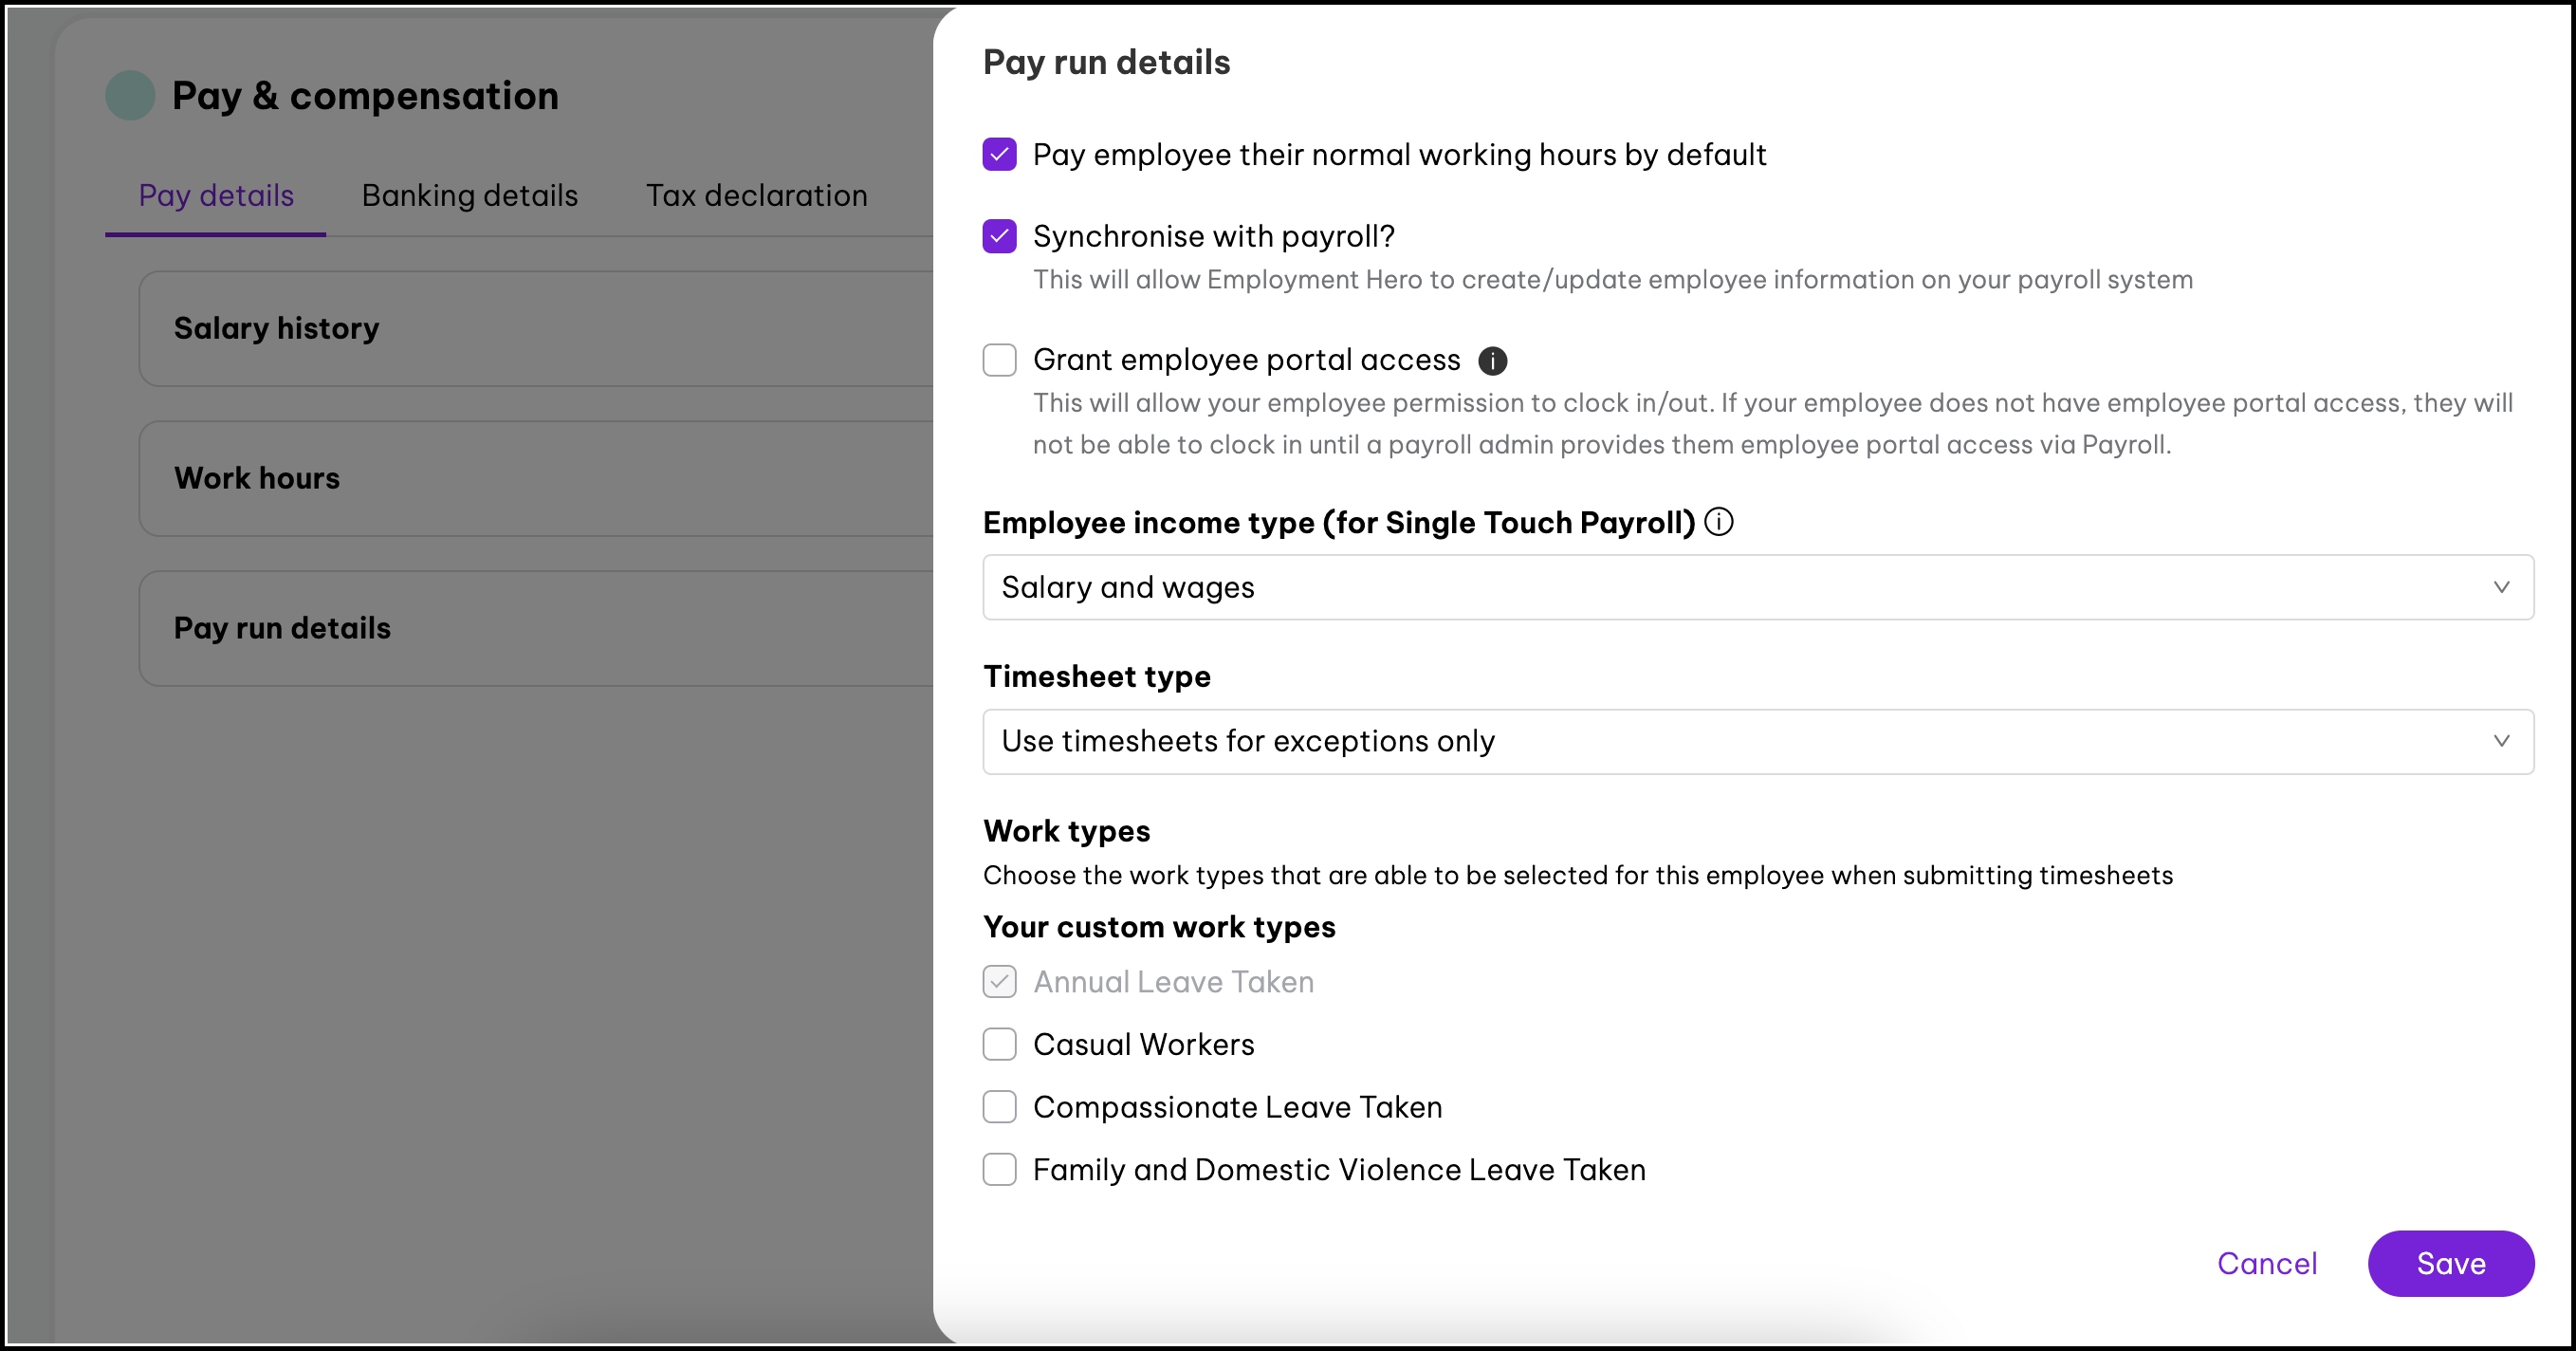Disable Synchronise with payroll
Screen dimensions: 2576x1351
coord(999,236)
